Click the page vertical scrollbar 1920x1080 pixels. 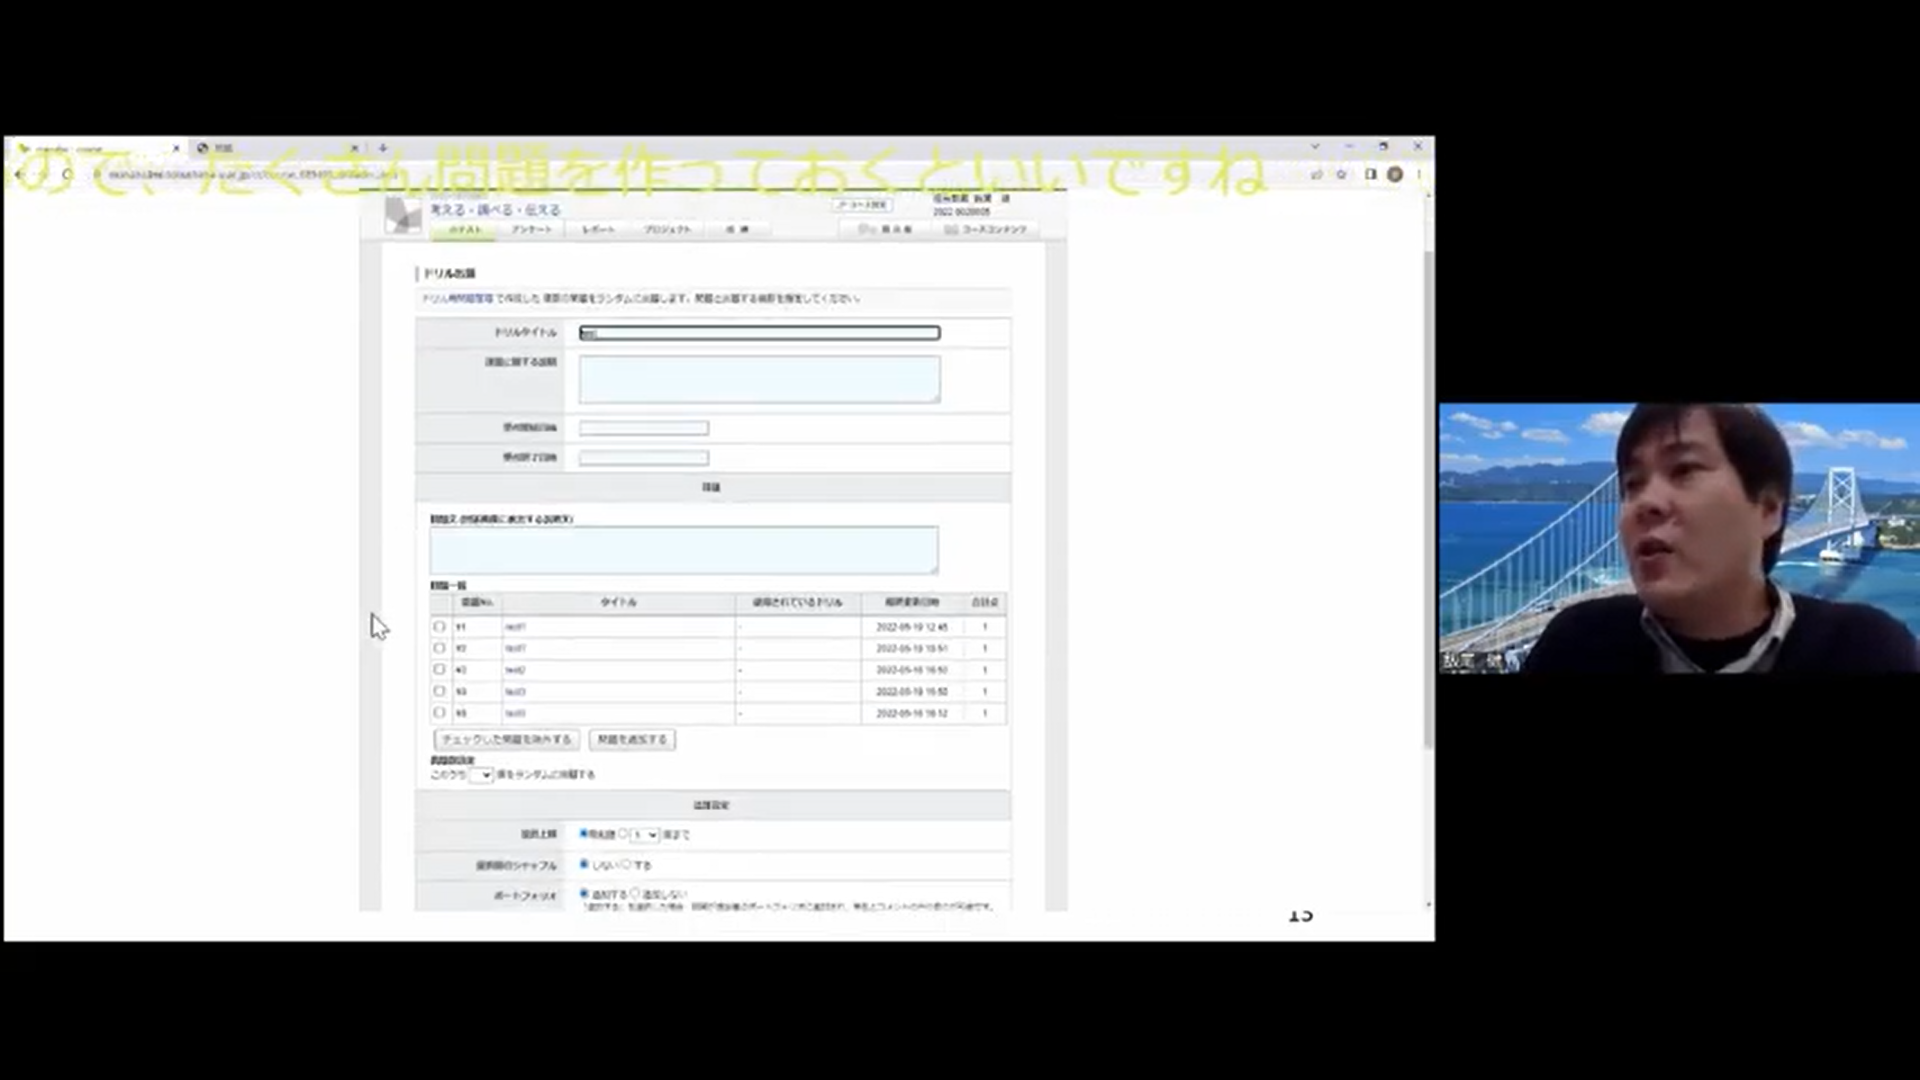1428,500
